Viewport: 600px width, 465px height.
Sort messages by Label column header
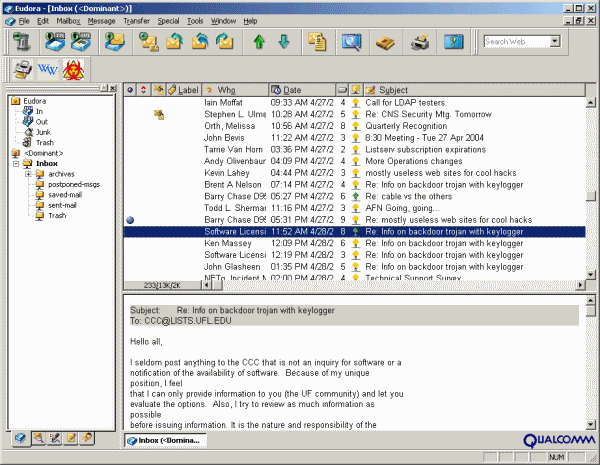(184, 90)
